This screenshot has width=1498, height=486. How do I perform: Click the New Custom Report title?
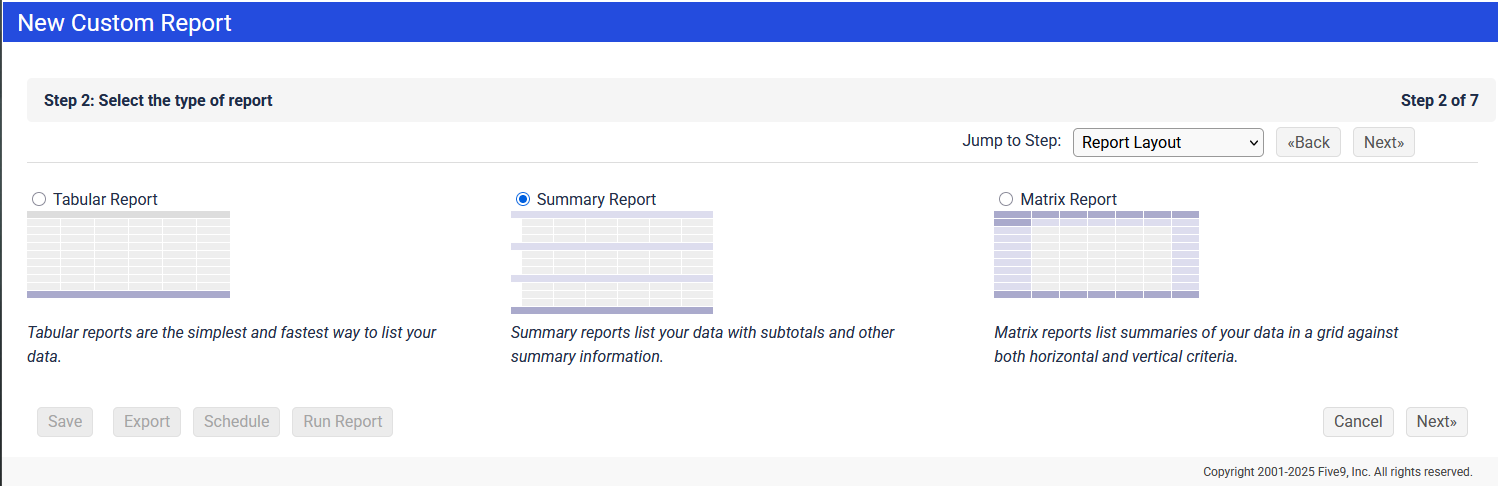coord(125,22)
